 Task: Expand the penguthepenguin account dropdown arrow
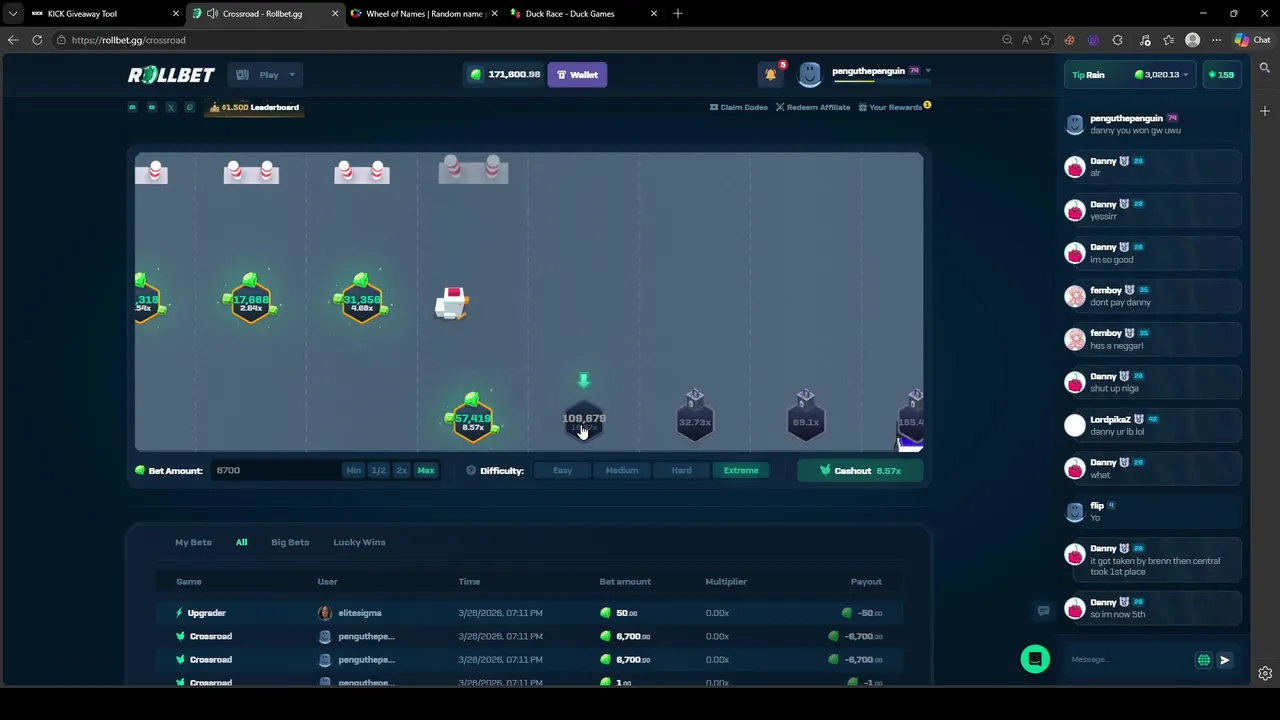point(928,71)
